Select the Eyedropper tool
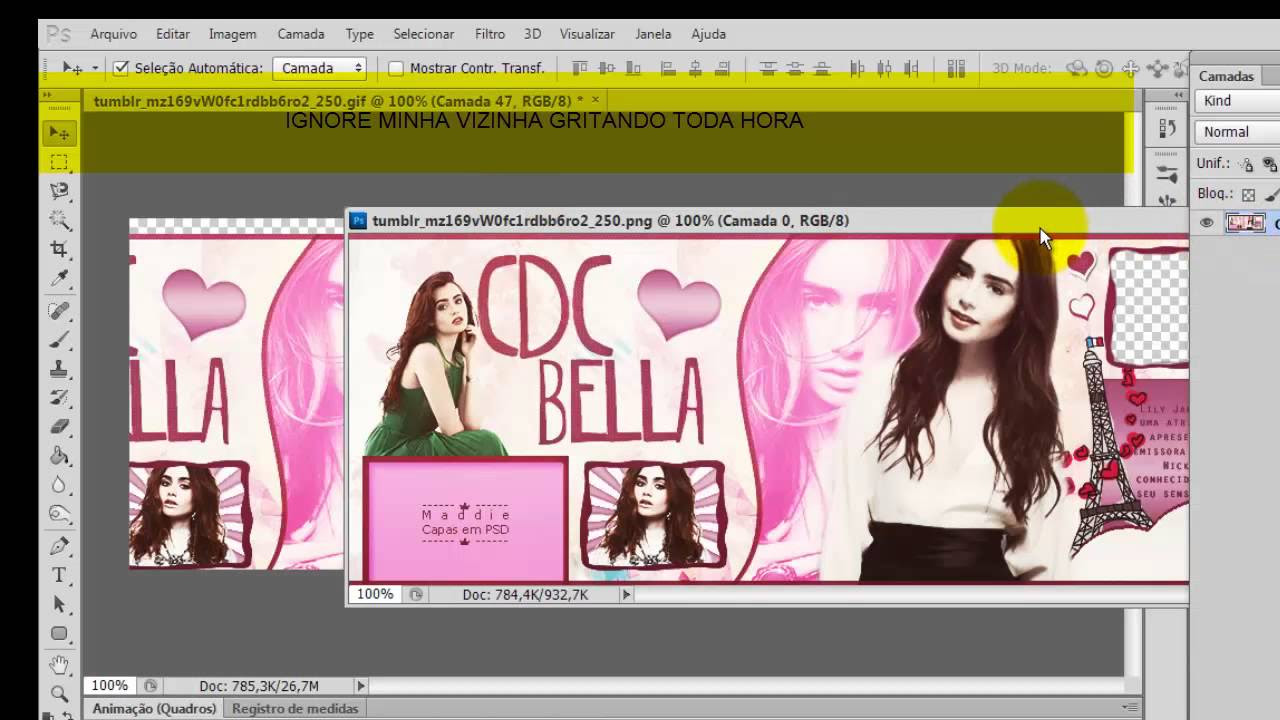This screenshot has height=720, width=1280. [59, 278]
